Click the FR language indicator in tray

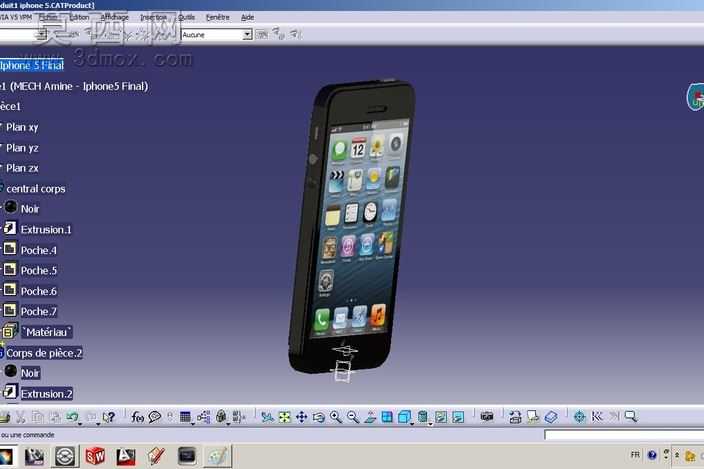(635, 455)
